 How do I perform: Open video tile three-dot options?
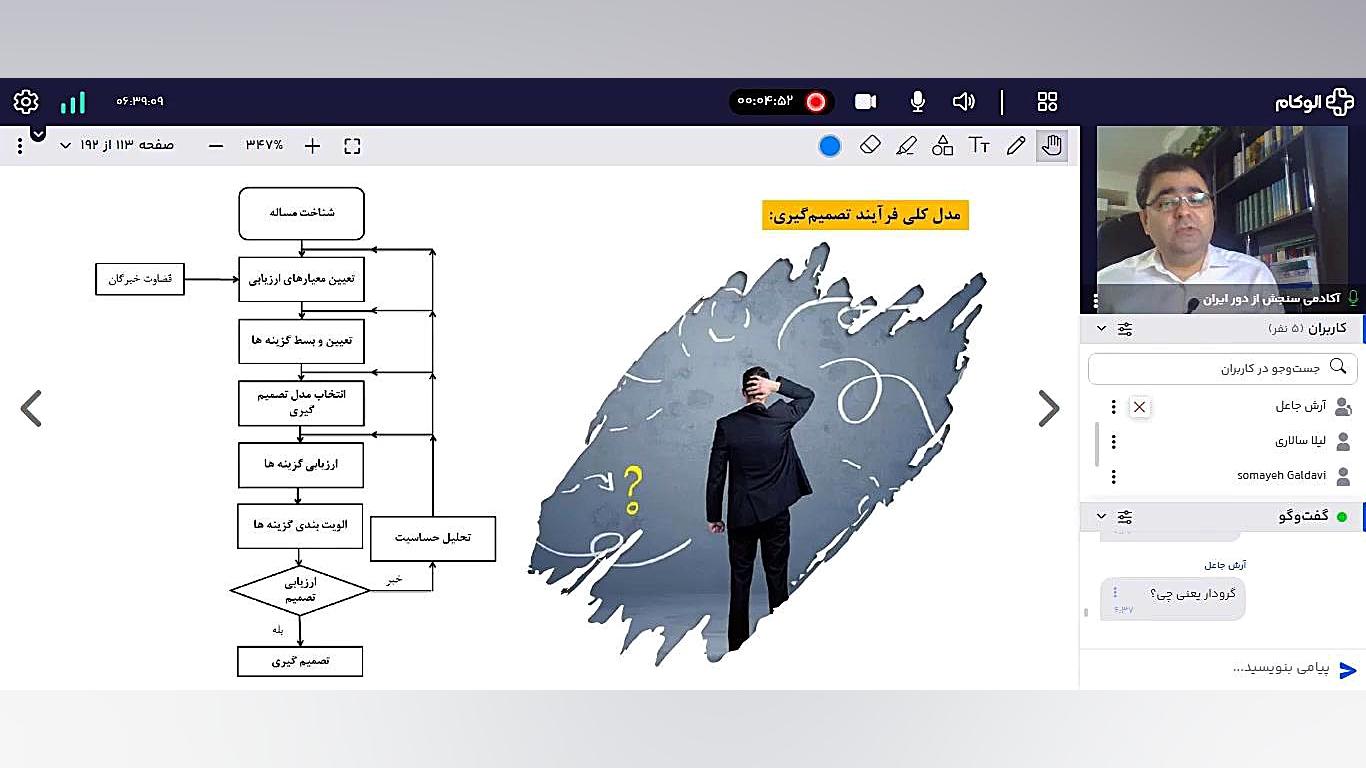click(1096, 301)
